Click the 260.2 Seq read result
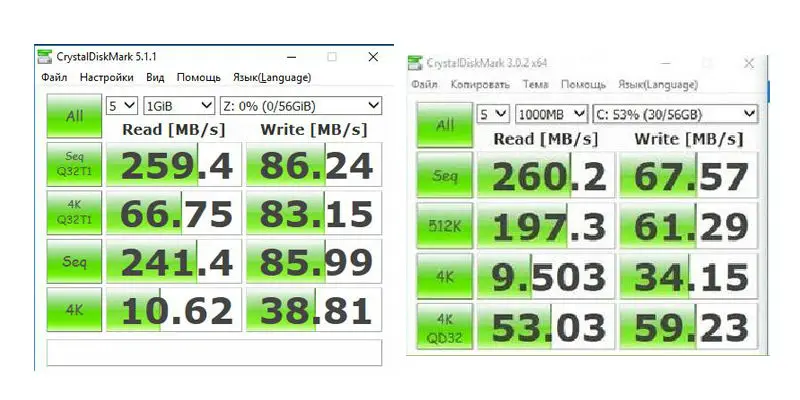 [545, 176]
